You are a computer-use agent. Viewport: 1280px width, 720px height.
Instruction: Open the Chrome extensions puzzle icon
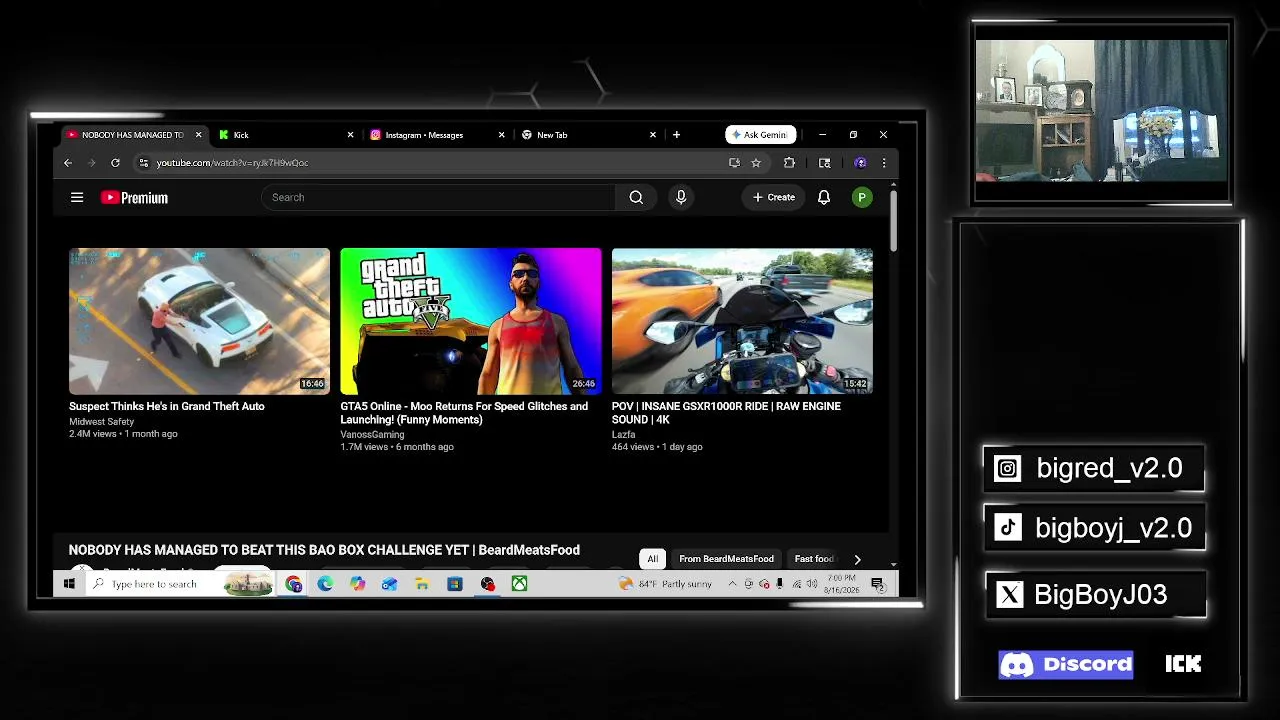coord(789,163)
